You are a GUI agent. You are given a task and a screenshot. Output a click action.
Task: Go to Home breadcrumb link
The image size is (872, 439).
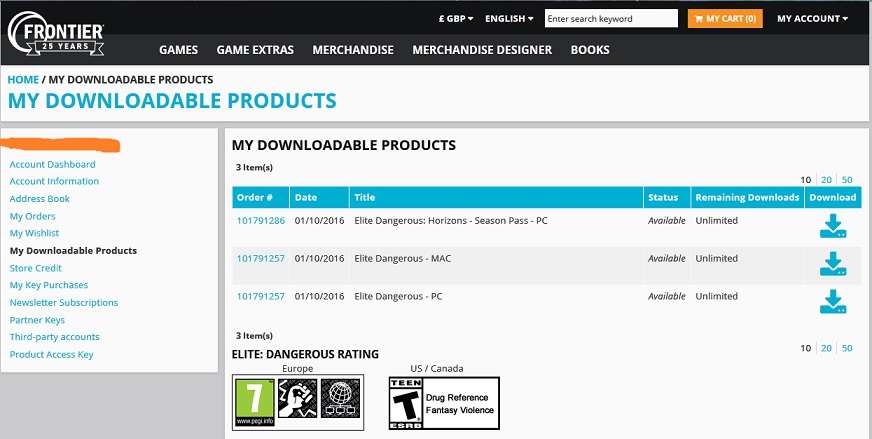[23, 80]
